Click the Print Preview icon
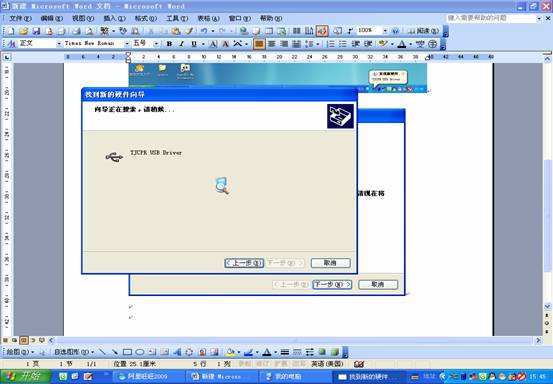 point(89,31)
